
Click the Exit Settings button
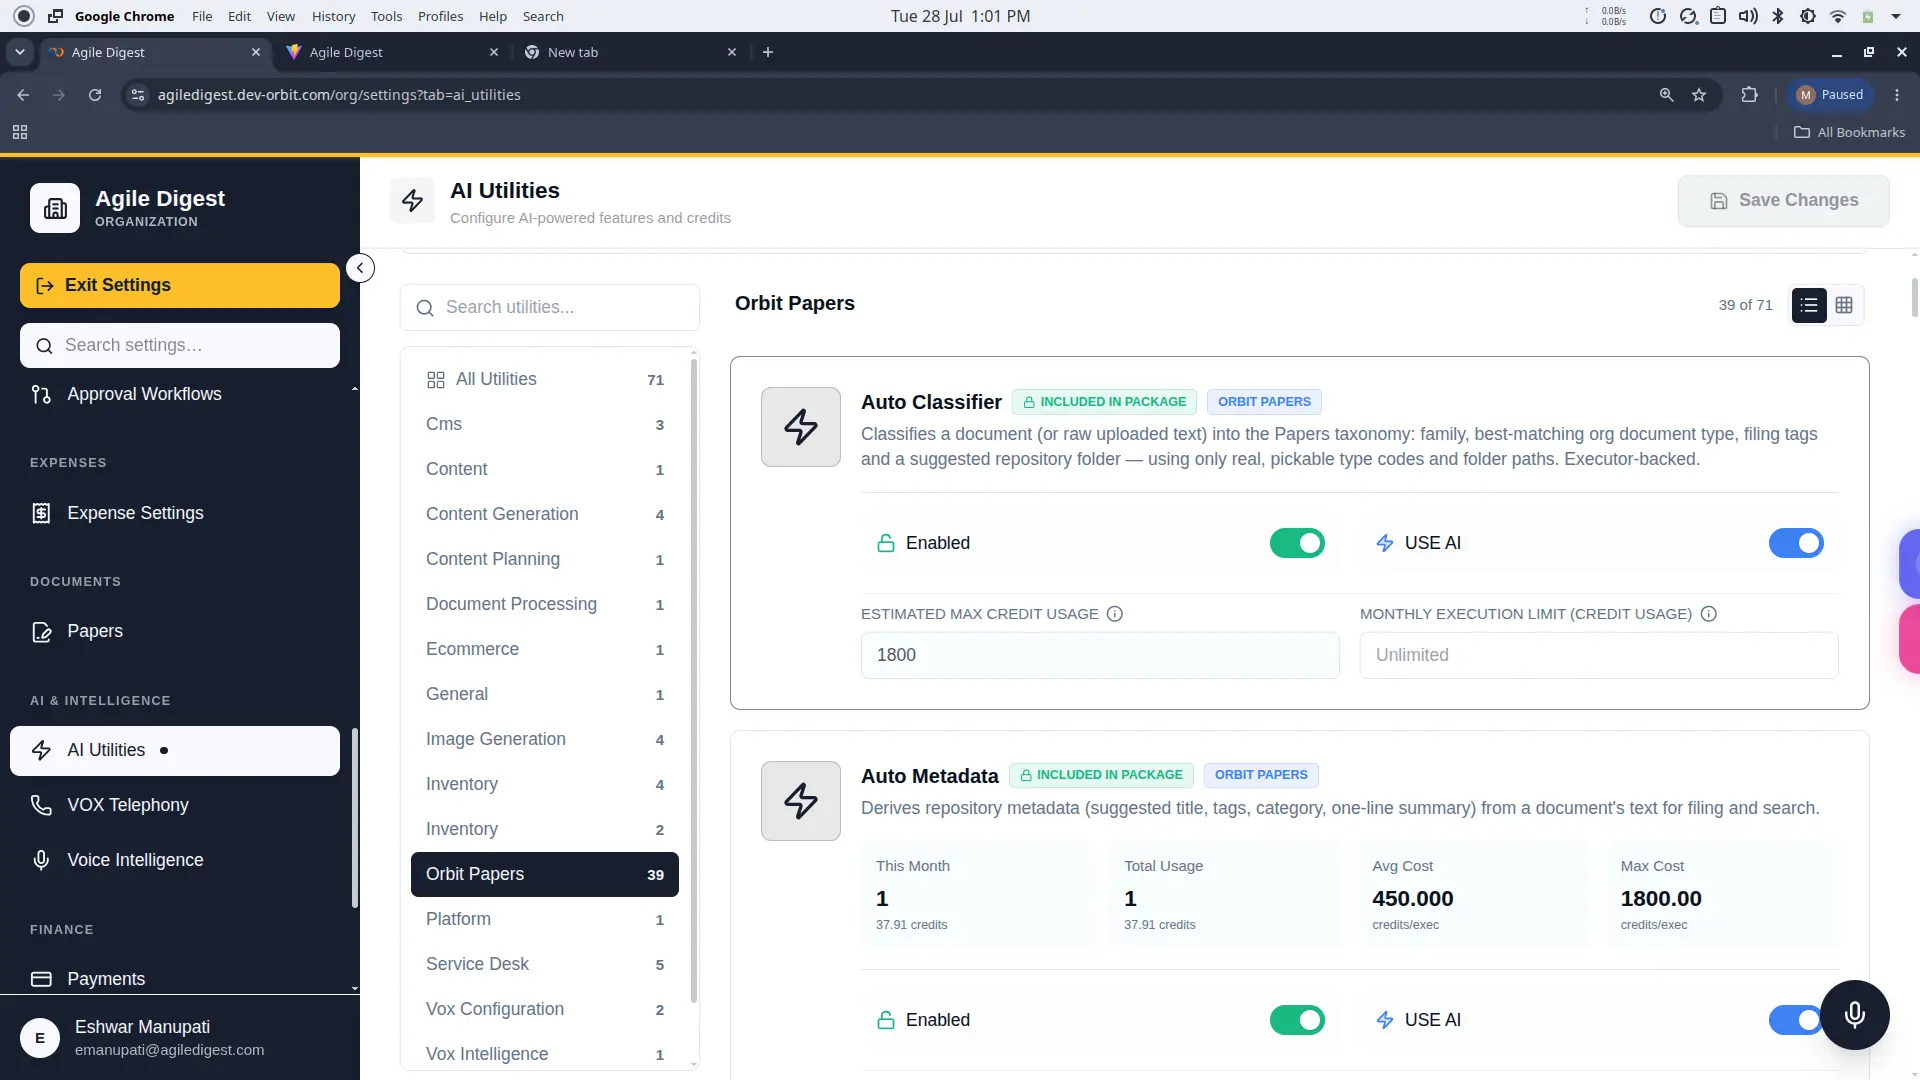click(x=180, y=285)
